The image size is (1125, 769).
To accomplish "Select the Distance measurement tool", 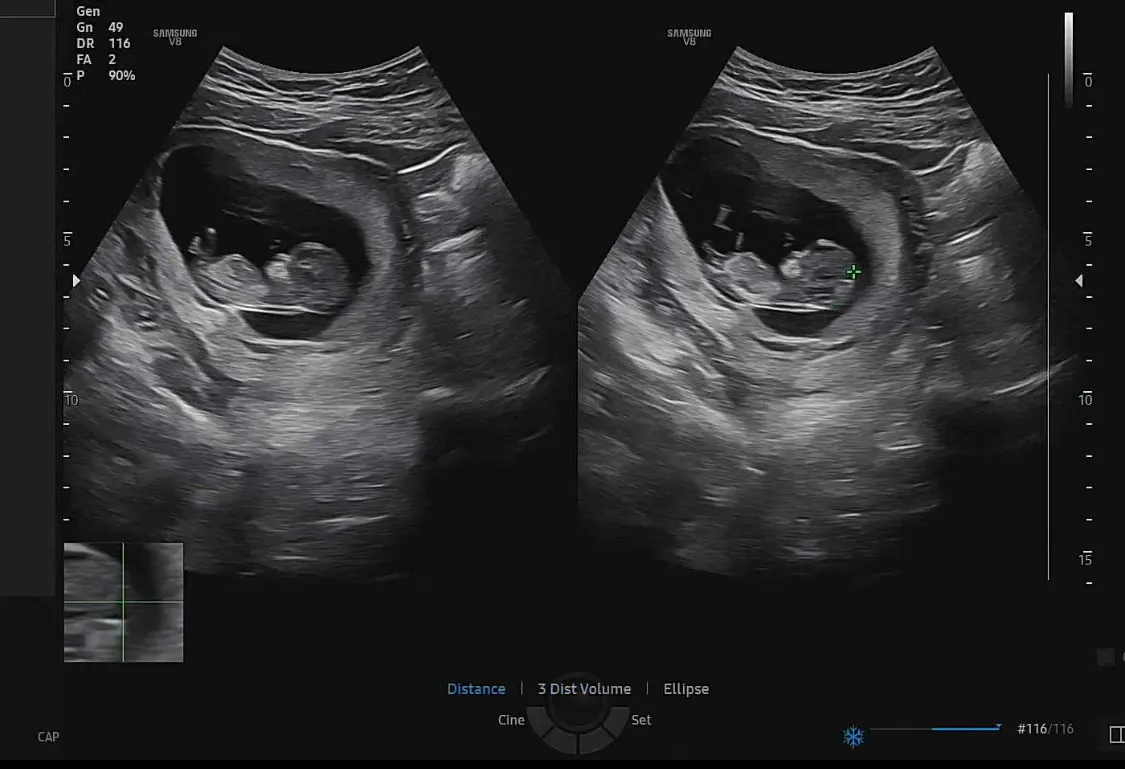I will coord(476,689).
